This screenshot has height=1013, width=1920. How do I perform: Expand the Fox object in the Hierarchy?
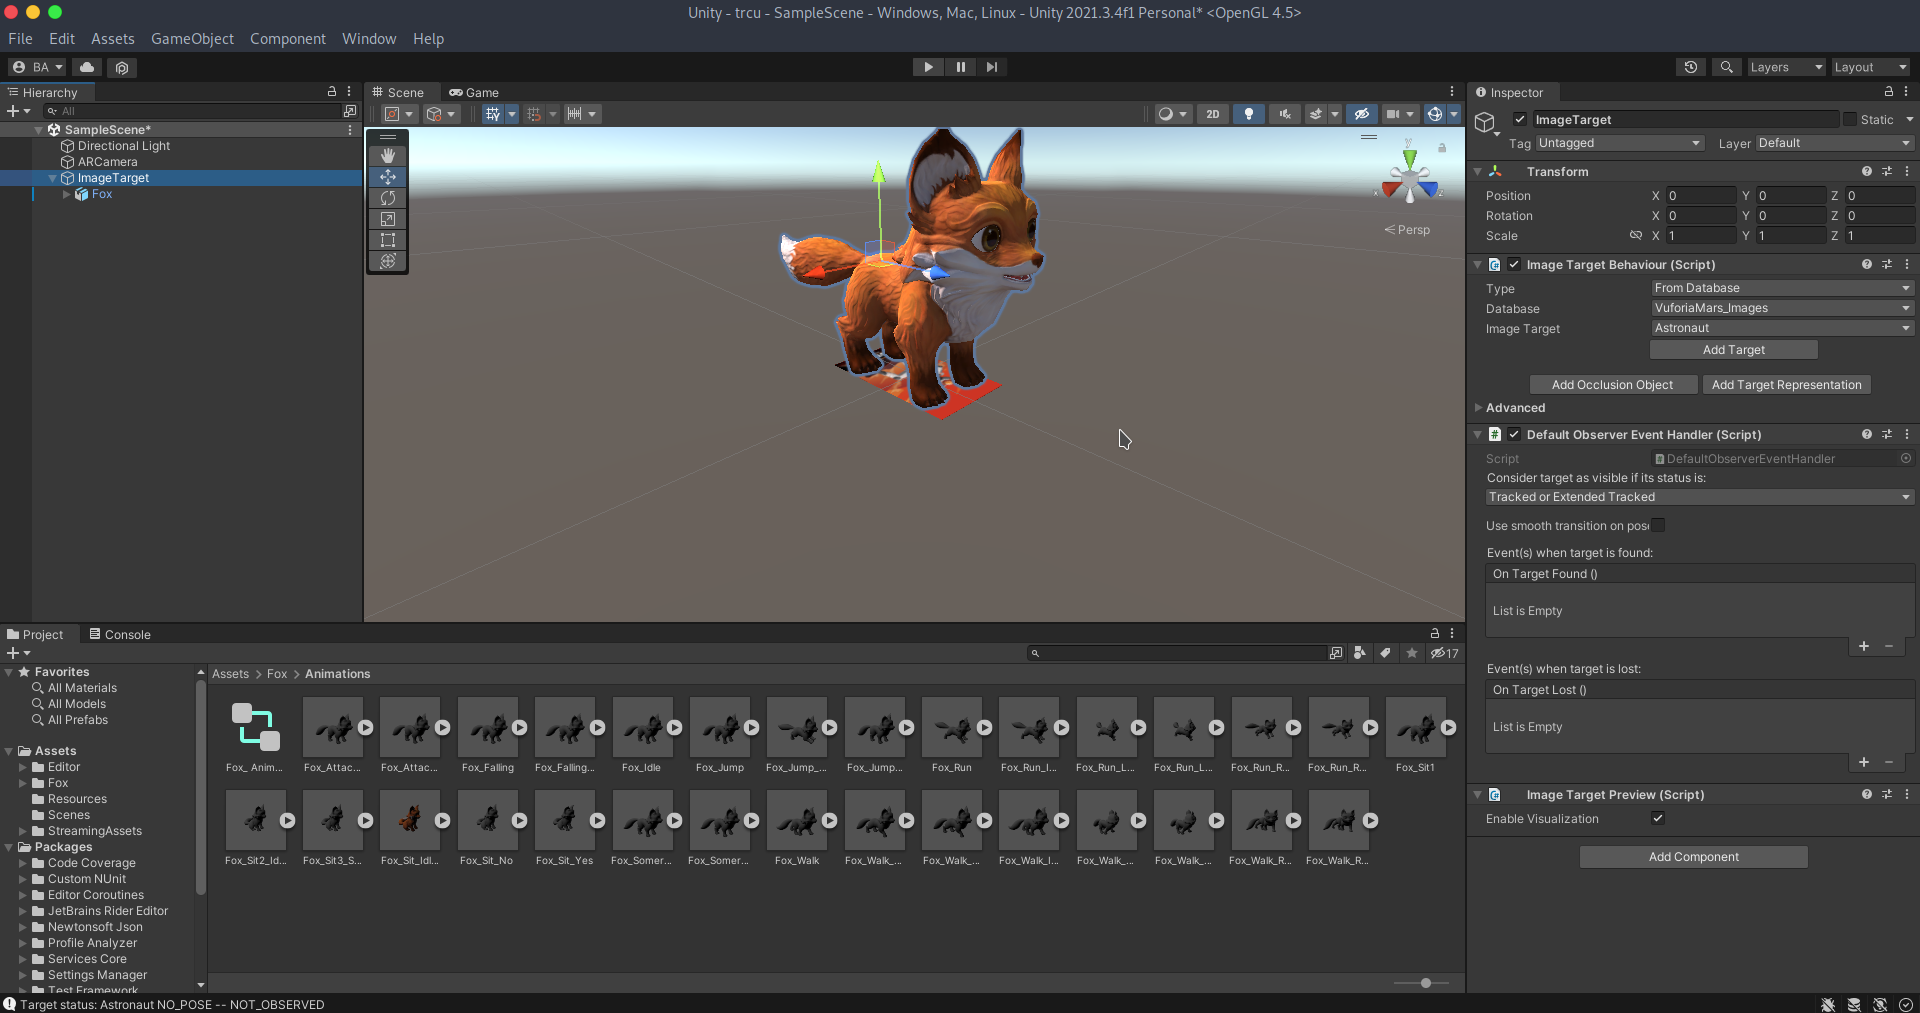pyautogui.click(x=66, y=194)
